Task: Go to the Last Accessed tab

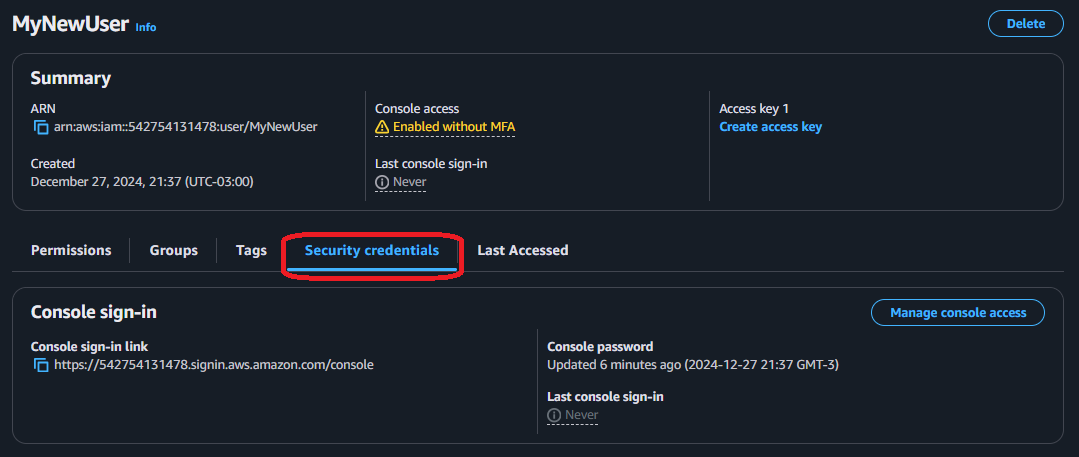Action: tap(522, 250)
